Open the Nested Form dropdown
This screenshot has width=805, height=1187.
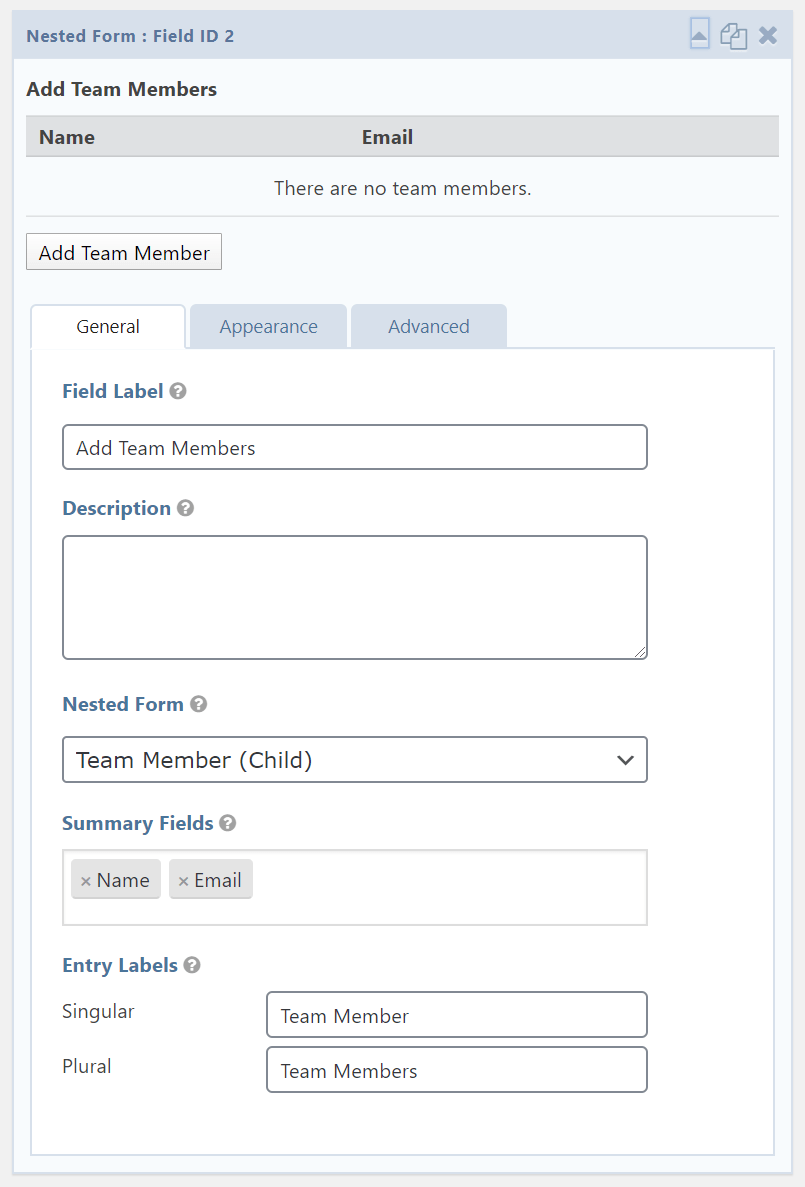(354, 760)
